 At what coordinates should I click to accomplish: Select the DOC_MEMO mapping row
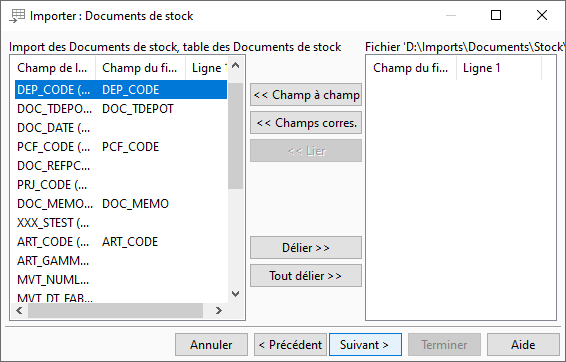pos(121,204)
